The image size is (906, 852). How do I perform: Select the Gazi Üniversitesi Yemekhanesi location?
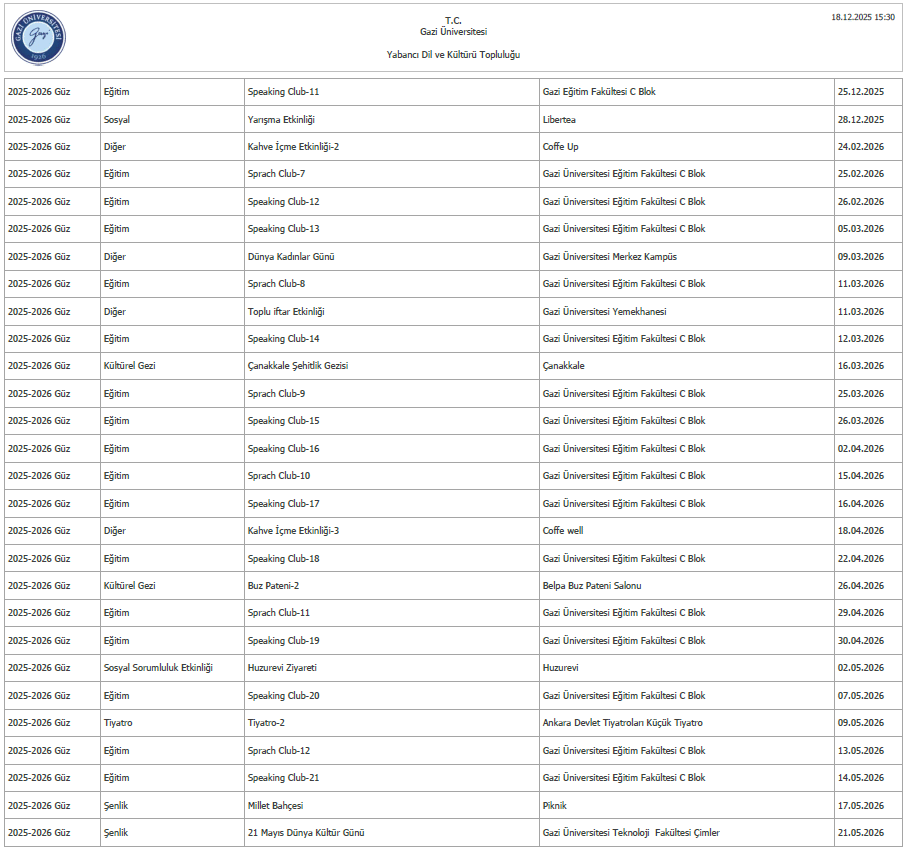pyautogui.click(x=604, y=312)
